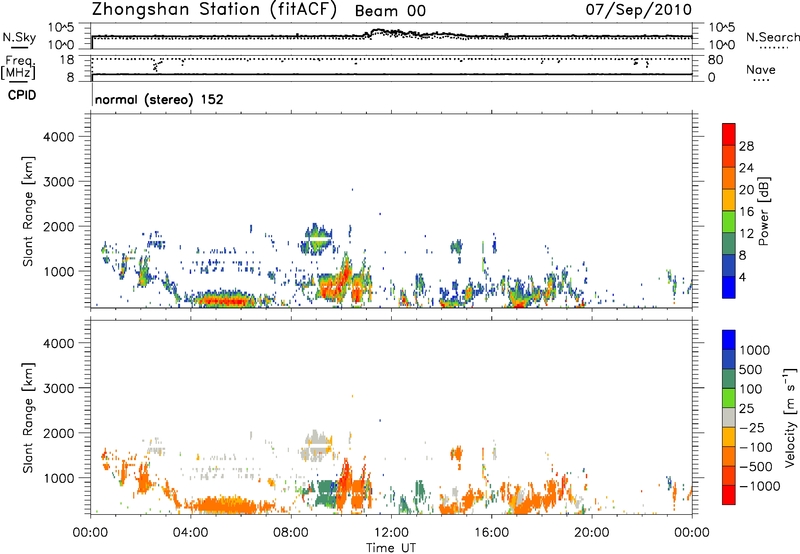Click the '20:00' time axis label
Viewport: 800px width, 554px height.
click(x=591, y=533)
